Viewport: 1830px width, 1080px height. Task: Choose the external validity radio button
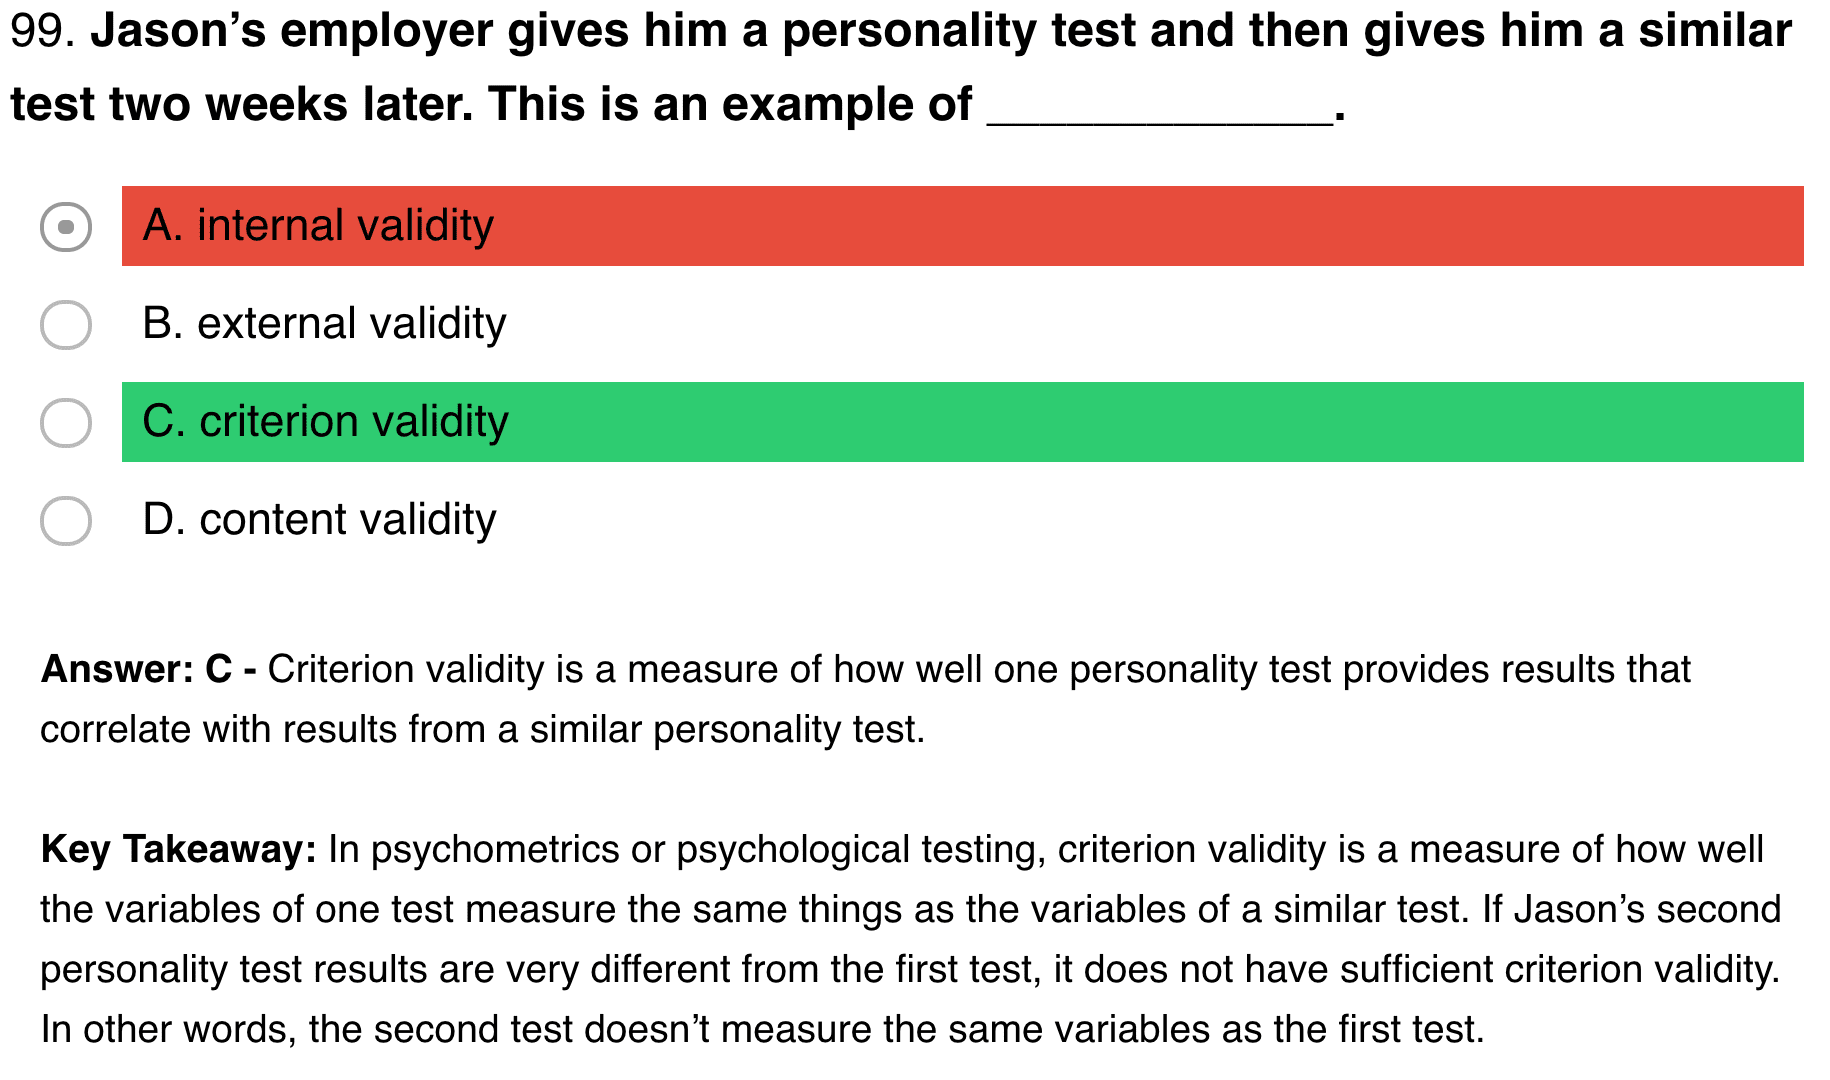tap(66, 324)
